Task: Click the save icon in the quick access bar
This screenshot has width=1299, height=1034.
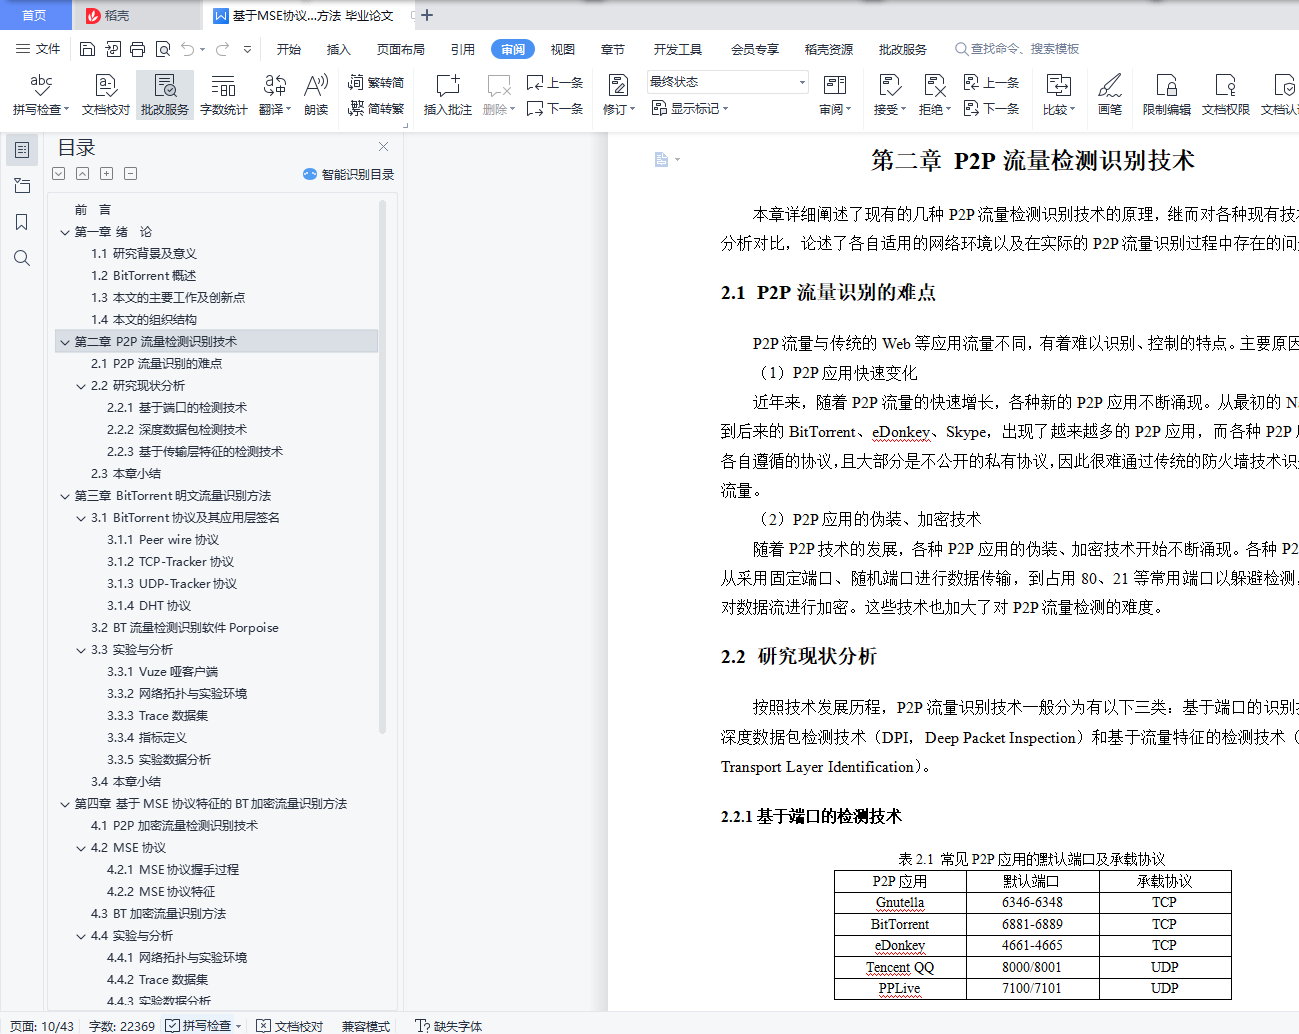Action: point(88,49)
